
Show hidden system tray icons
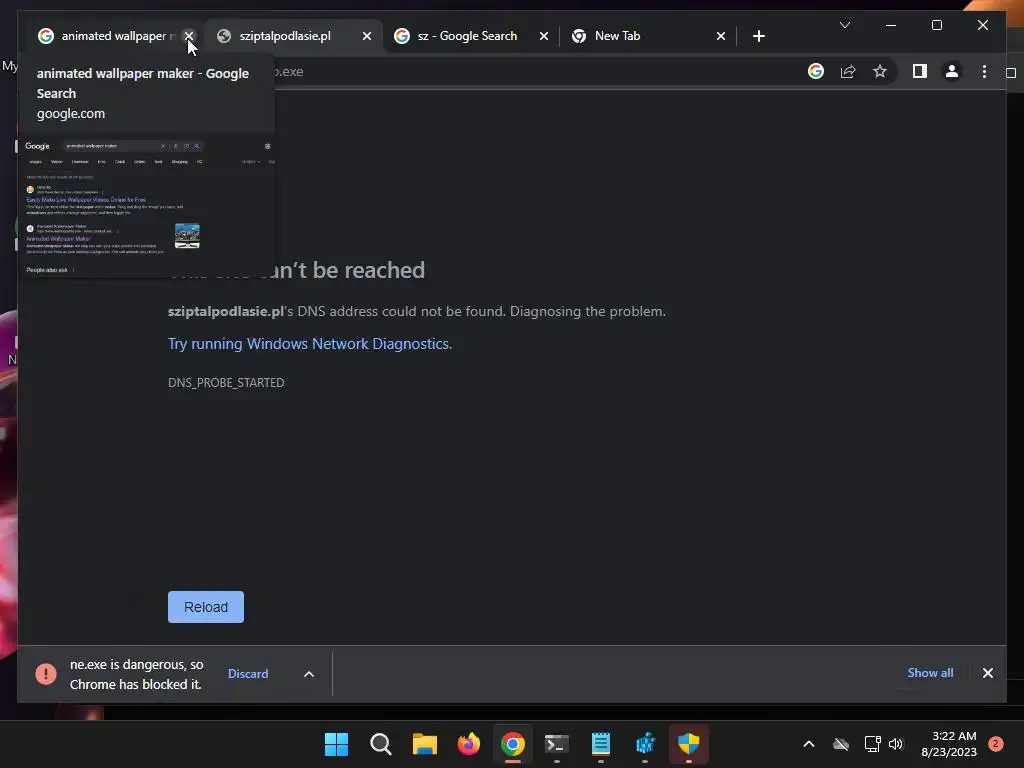[808, 744]
